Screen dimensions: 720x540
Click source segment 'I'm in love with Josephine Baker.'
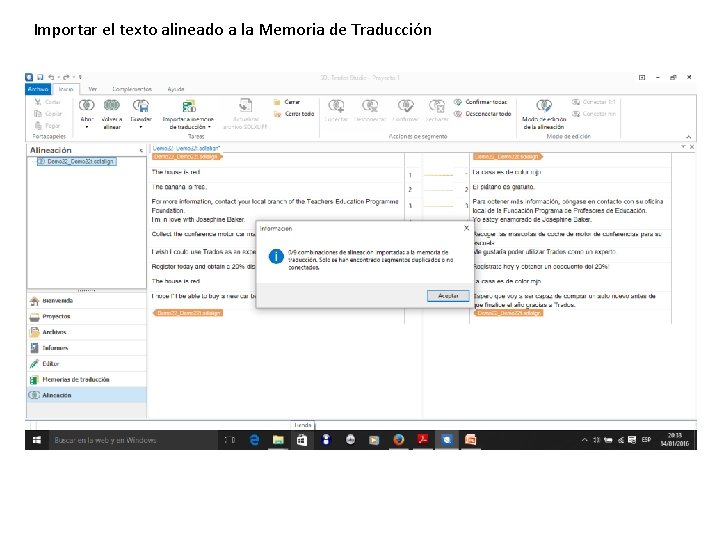tap(198, 220)
